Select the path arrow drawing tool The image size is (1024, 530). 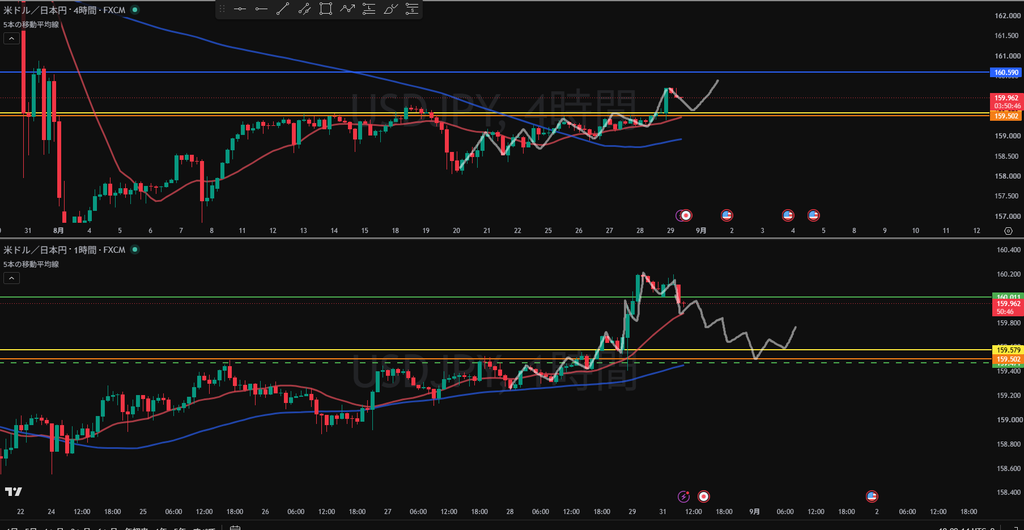point(347,9)
